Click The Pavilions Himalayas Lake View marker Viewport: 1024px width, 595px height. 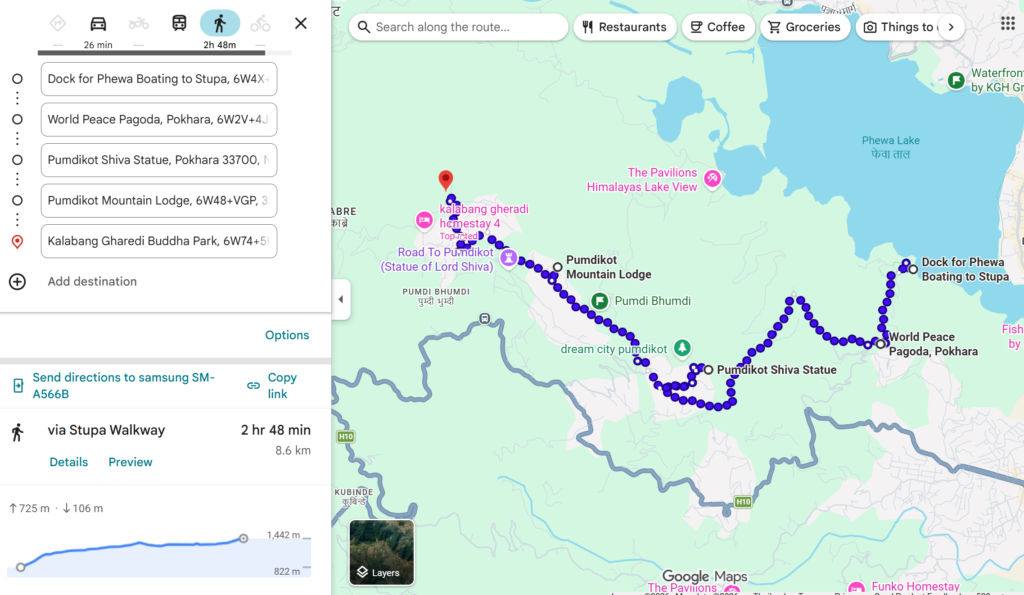click(712, 178)
